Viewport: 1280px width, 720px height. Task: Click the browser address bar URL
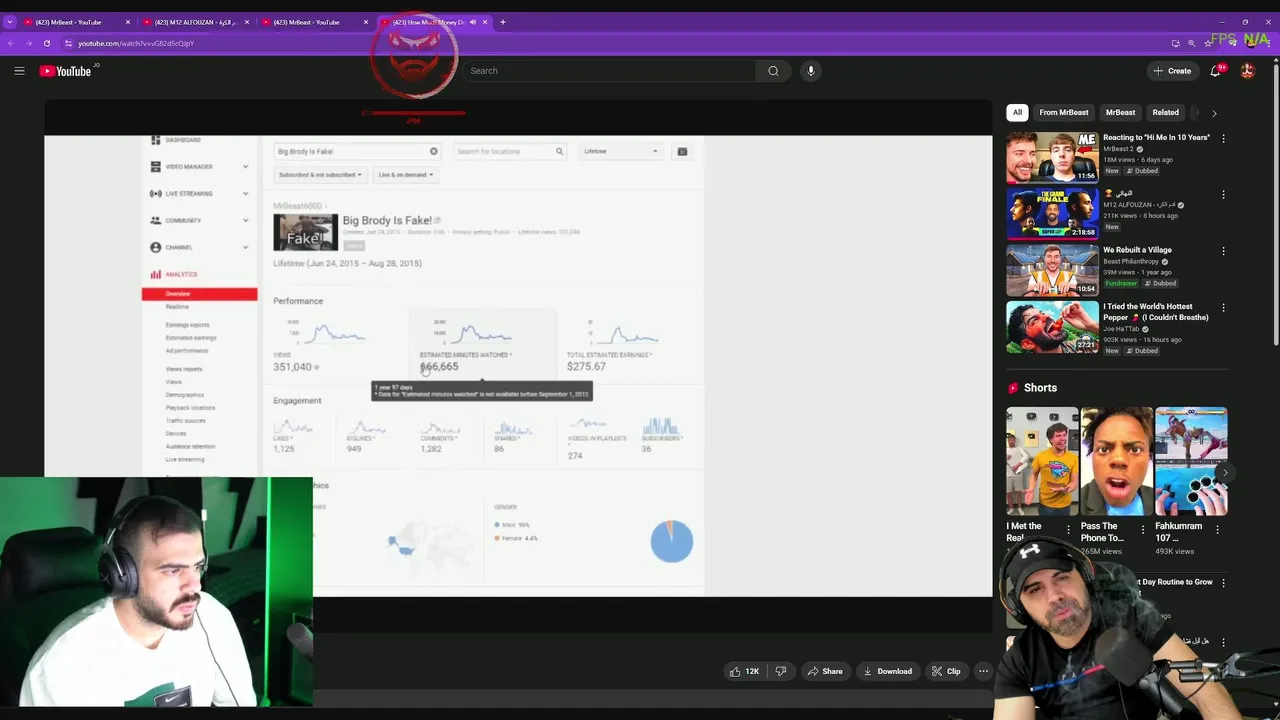click(x=136, y=43)
